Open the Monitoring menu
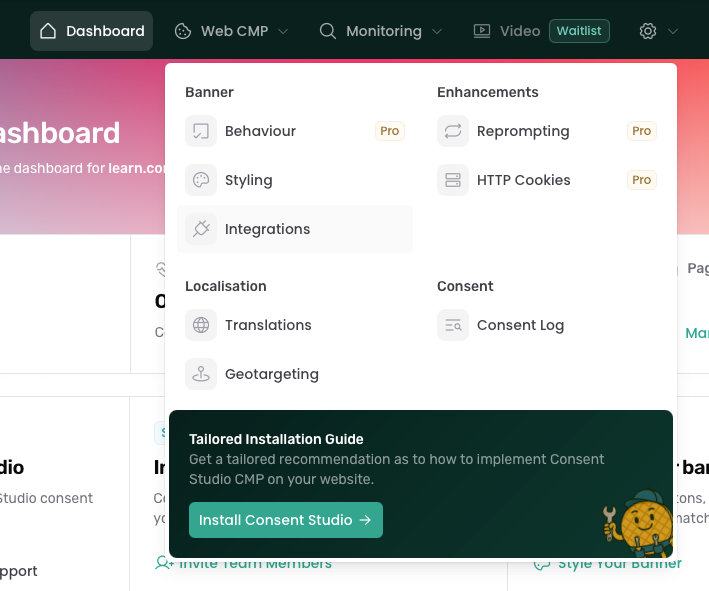Image resolution: width=709 pixels, height=591 pixels. 381,31
